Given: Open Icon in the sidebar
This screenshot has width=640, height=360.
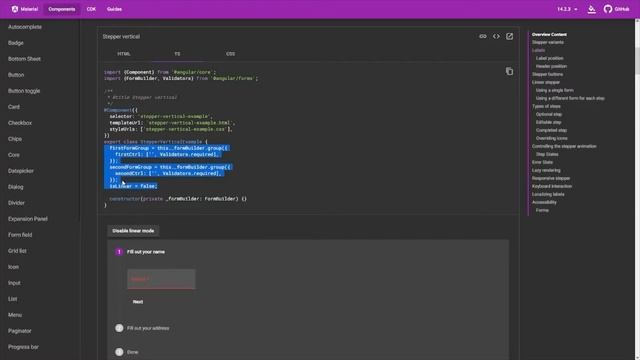Looking at the screenshot, I should 13,267.
